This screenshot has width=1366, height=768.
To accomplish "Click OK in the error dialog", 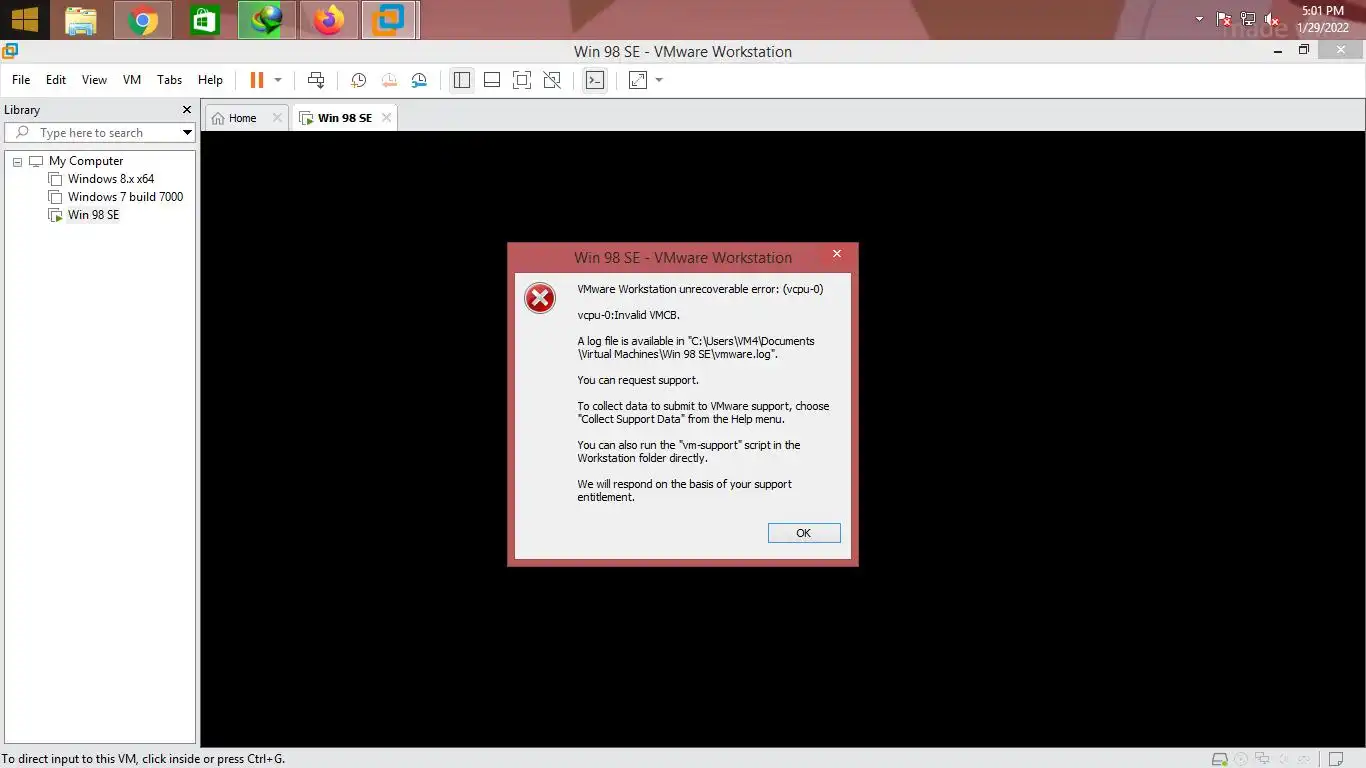I will (803, 533).
